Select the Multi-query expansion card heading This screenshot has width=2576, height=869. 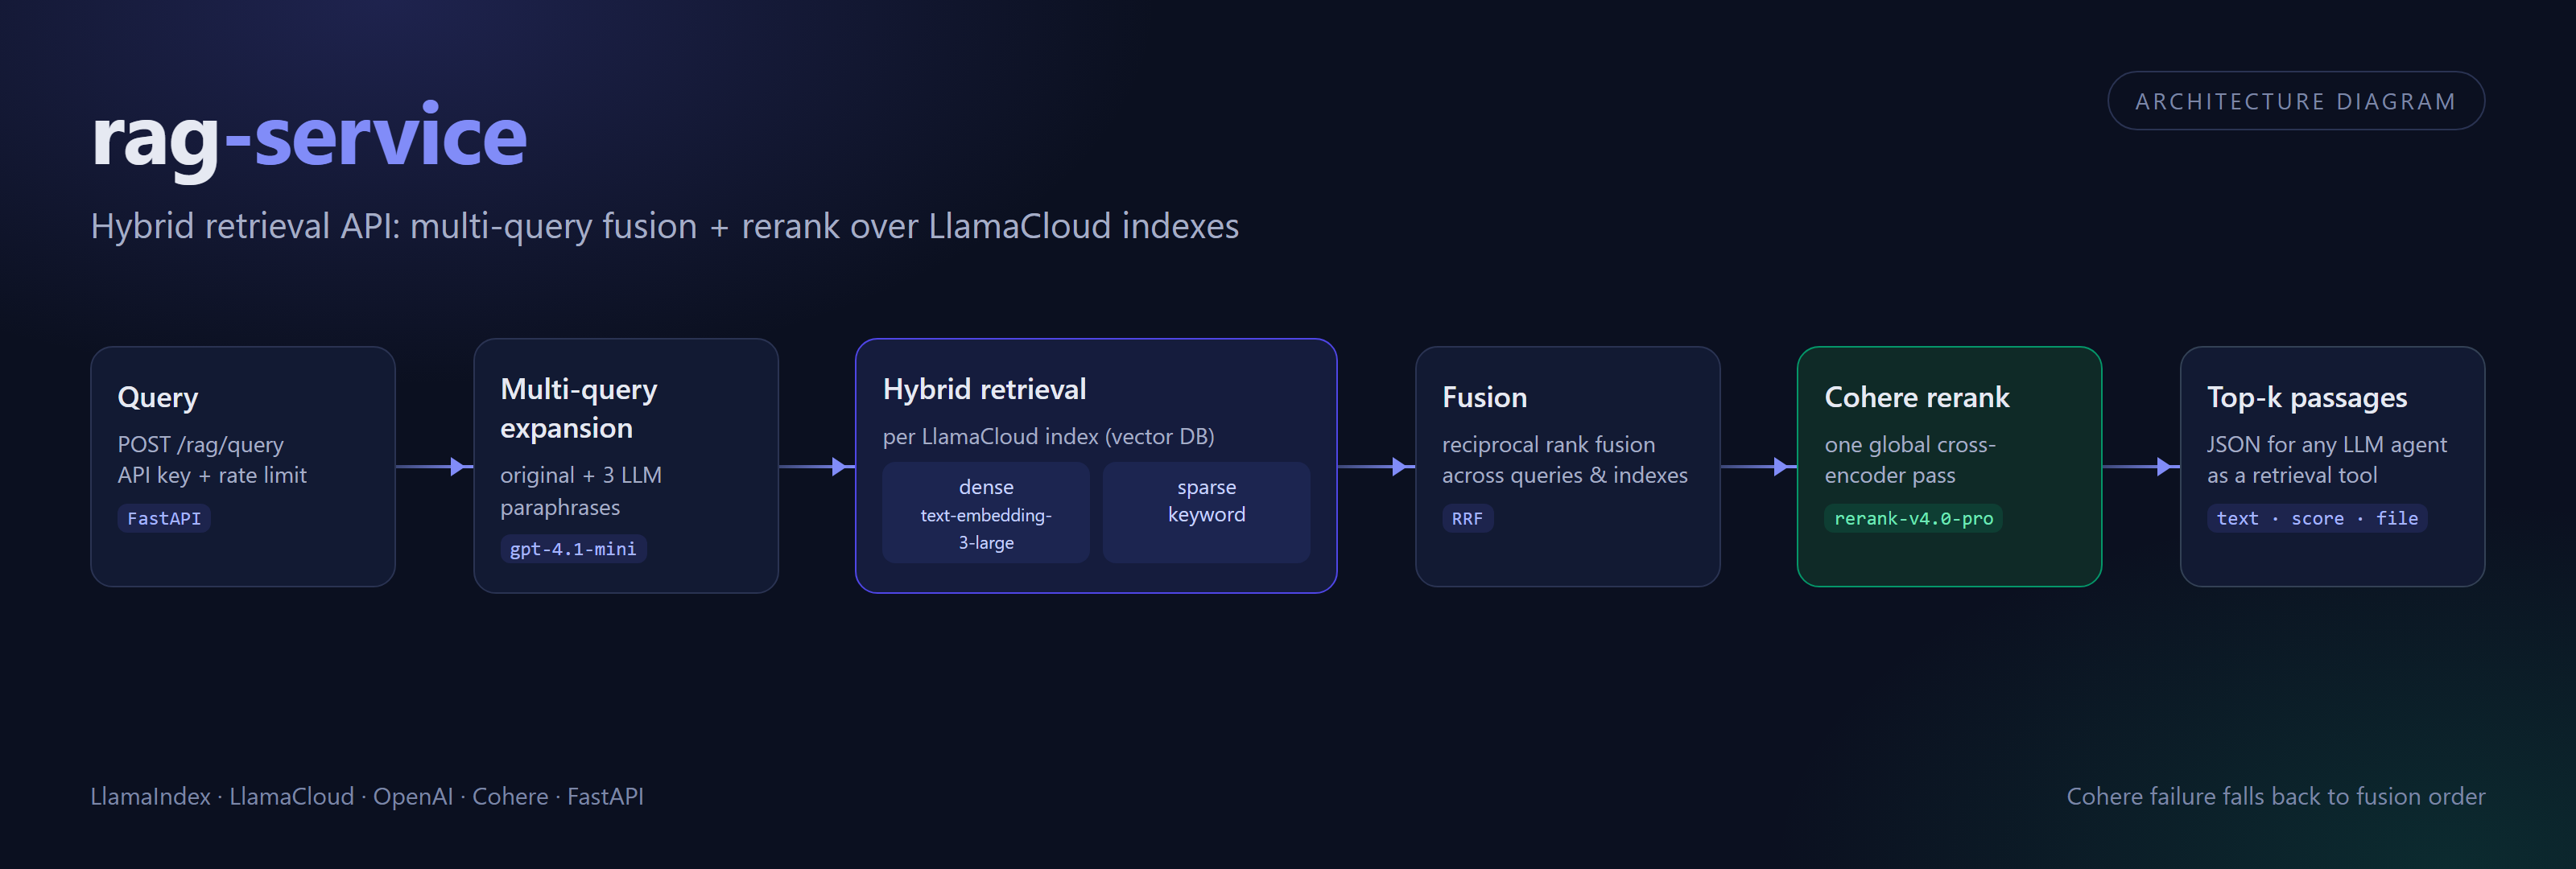(579, 408)
